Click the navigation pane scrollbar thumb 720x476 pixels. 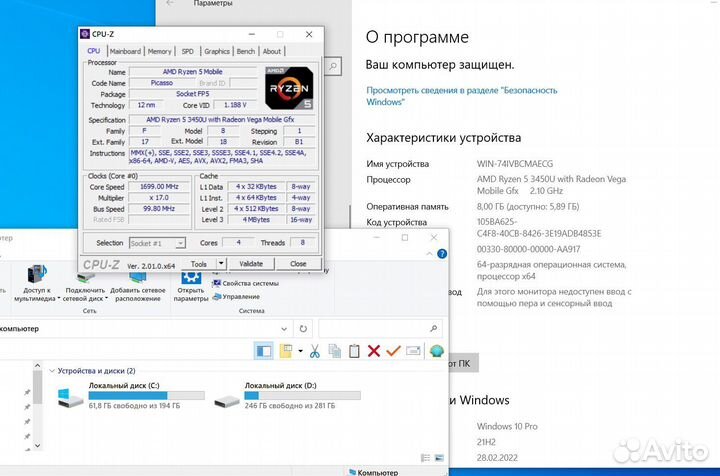pyautogui.click(x=38, y=387)
